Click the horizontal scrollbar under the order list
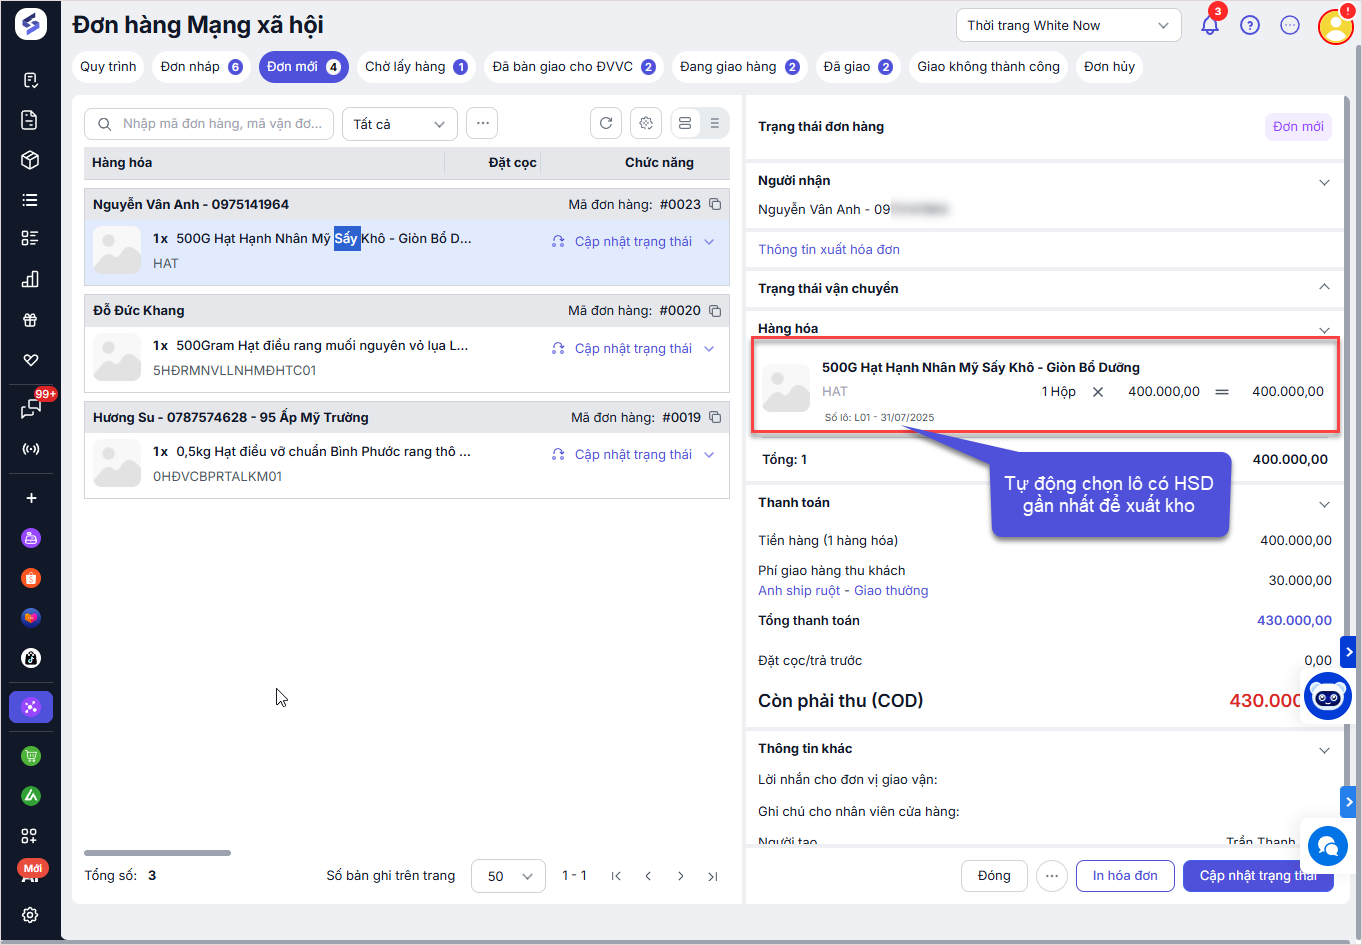The height and width of the screenshot is (945, 1362). (x=157, y=853)
